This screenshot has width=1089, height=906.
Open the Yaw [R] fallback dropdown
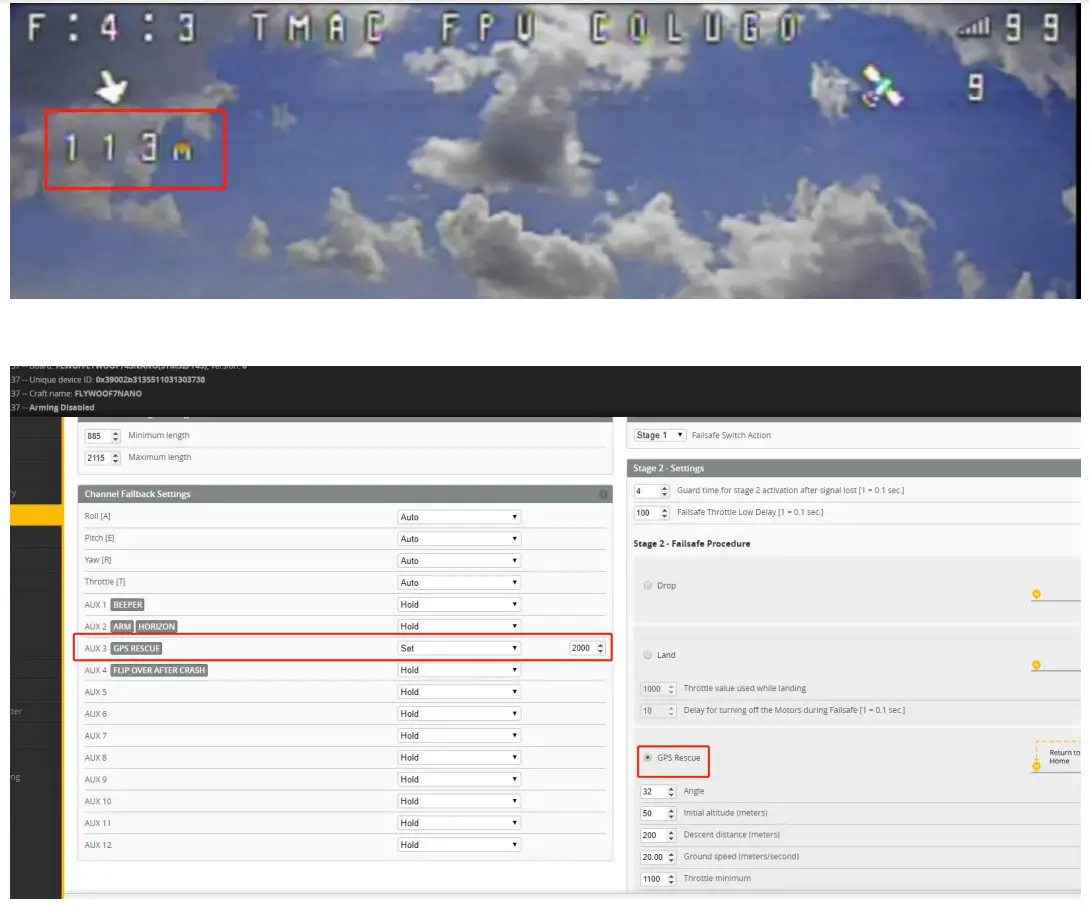459,561
